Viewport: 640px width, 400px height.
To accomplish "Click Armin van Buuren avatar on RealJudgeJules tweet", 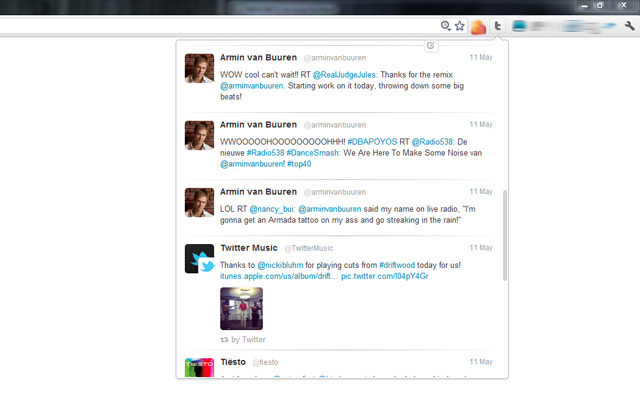I will 199,68.
